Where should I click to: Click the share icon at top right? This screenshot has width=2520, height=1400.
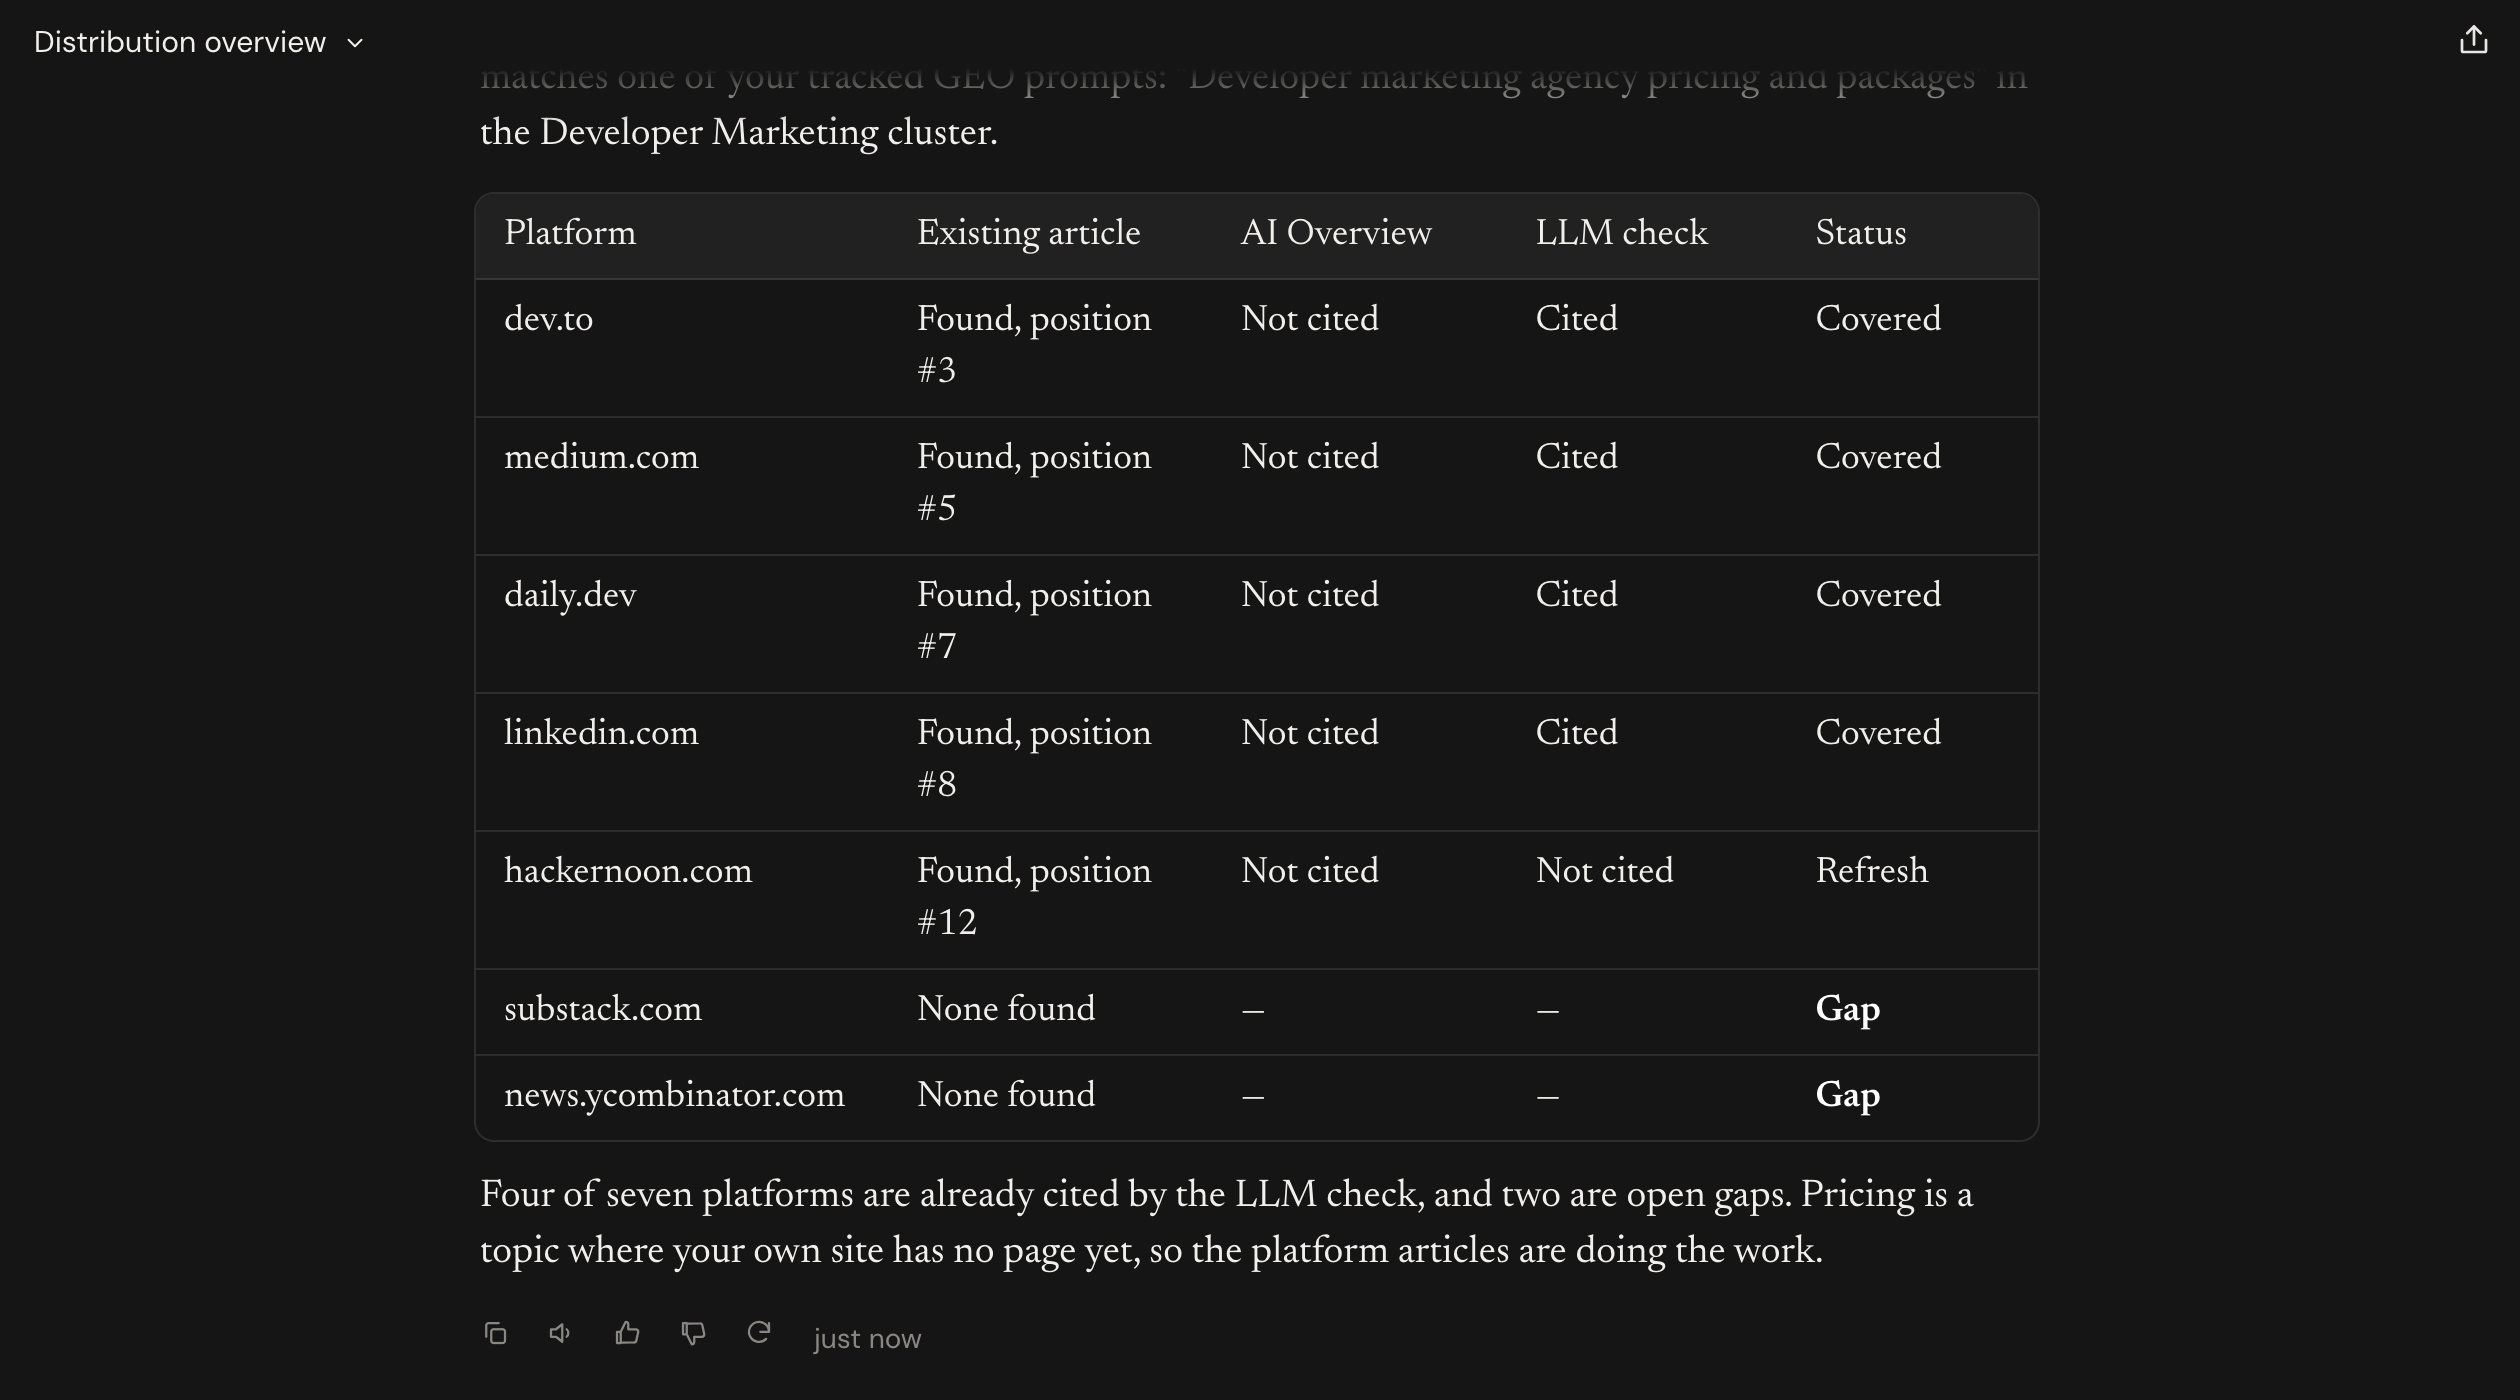point(2473,40)
